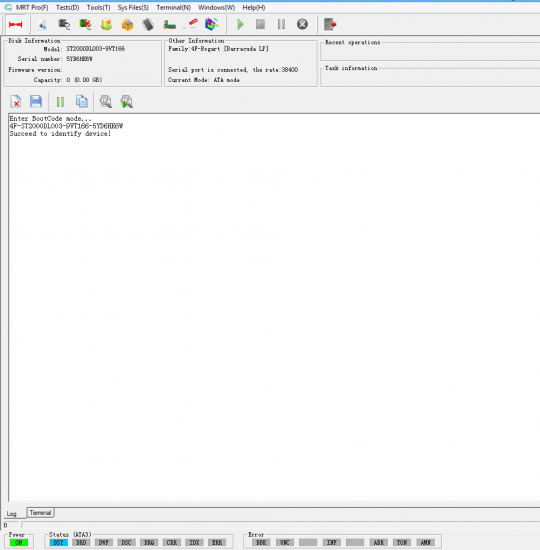Image resolution: width=540 pixels, height=550 pixels.
Task: Click the progress bar below the tabs
Action: [280, 525]
